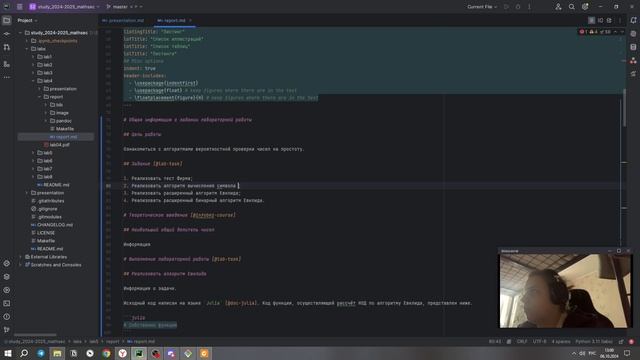The height and width of the screenshot is (360, 640).
Task: Select Makefile under the report folder
Action: coord(62,129)
